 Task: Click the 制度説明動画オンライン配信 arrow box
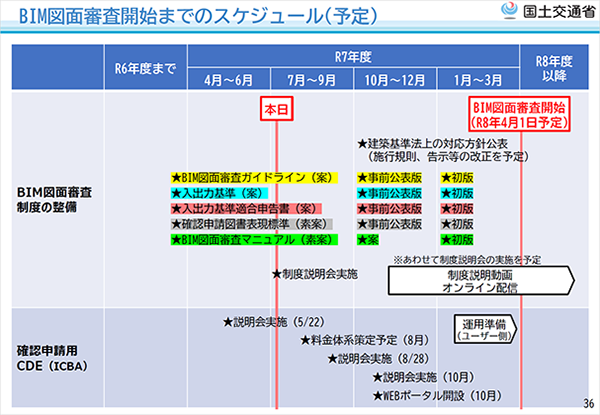tap(476, 279)
